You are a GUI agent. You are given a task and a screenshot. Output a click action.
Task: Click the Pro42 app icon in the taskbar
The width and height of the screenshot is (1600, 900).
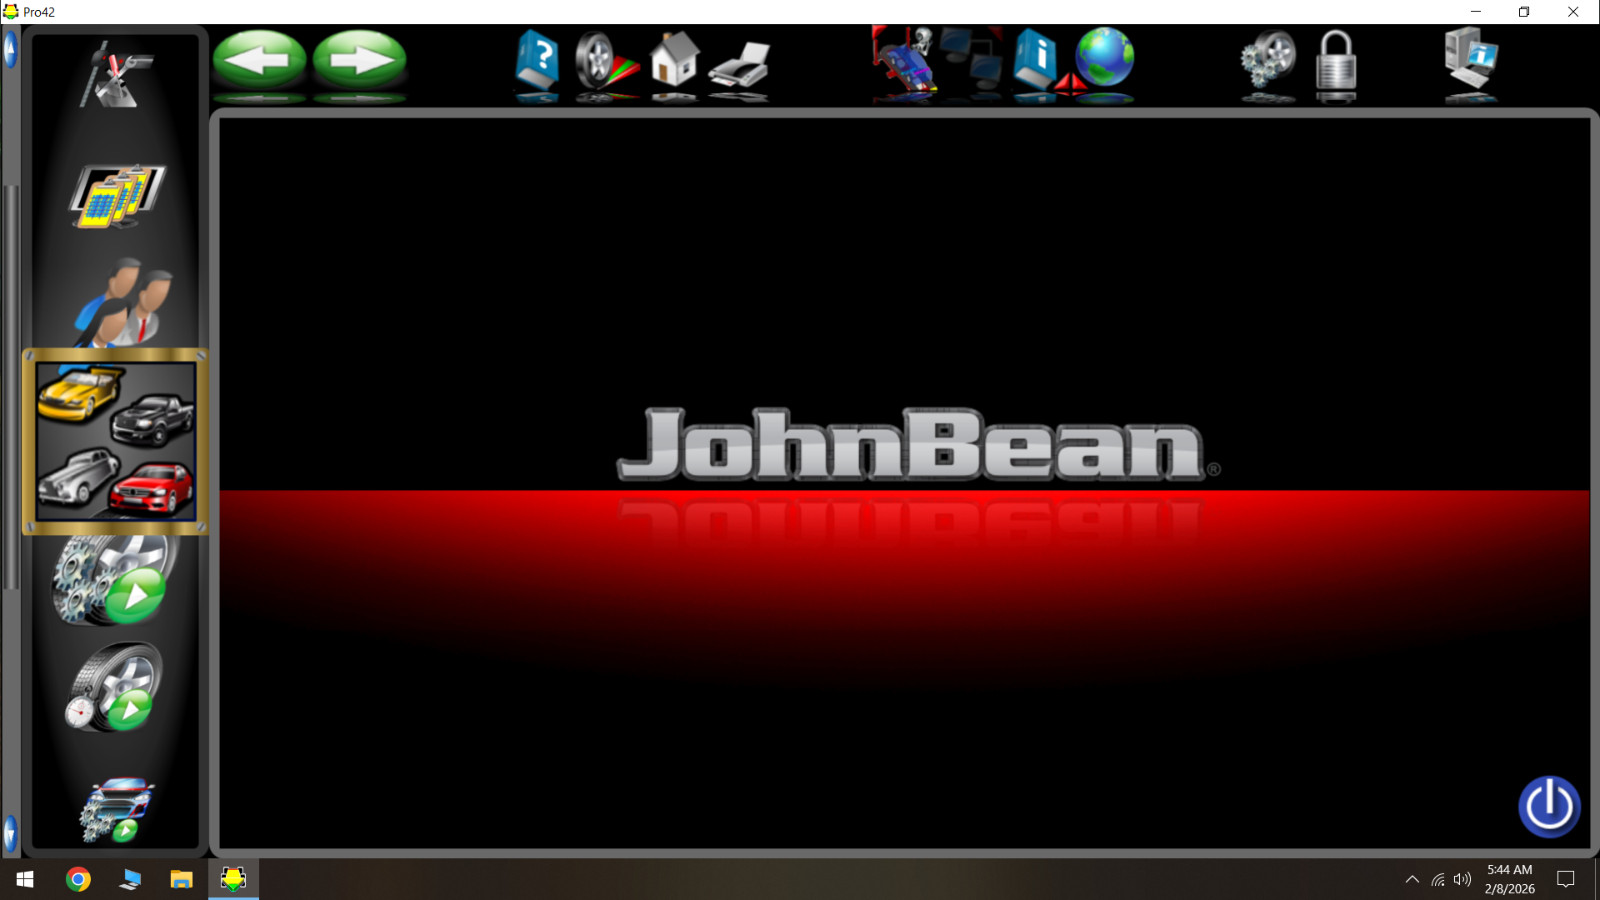tap(233, 879)
